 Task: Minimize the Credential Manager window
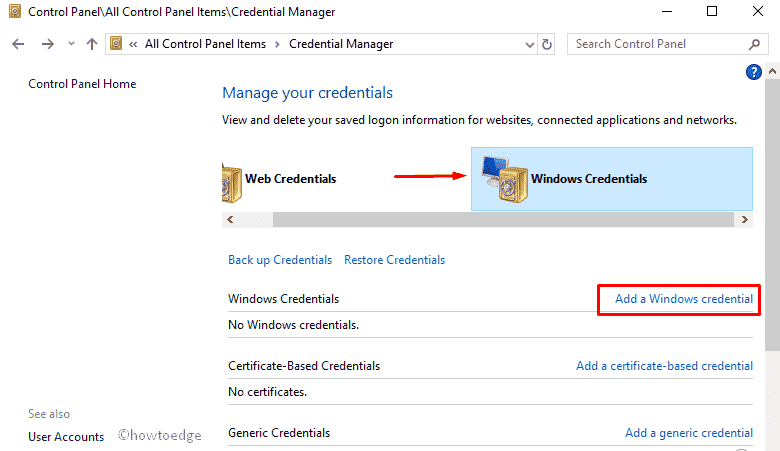[x=667, y=11]
